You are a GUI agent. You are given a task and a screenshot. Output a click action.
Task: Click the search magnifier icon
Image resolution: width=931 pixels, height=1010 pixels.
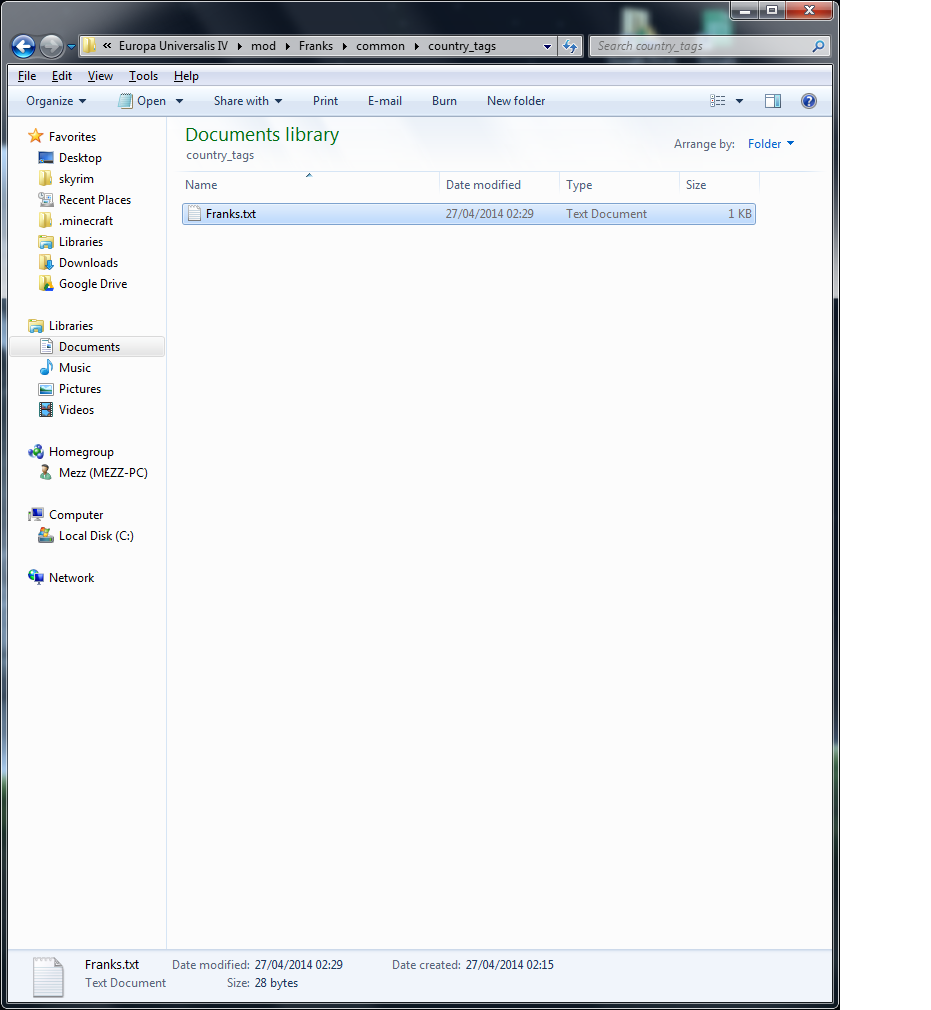pyautogui.click(x=818, y=46)
